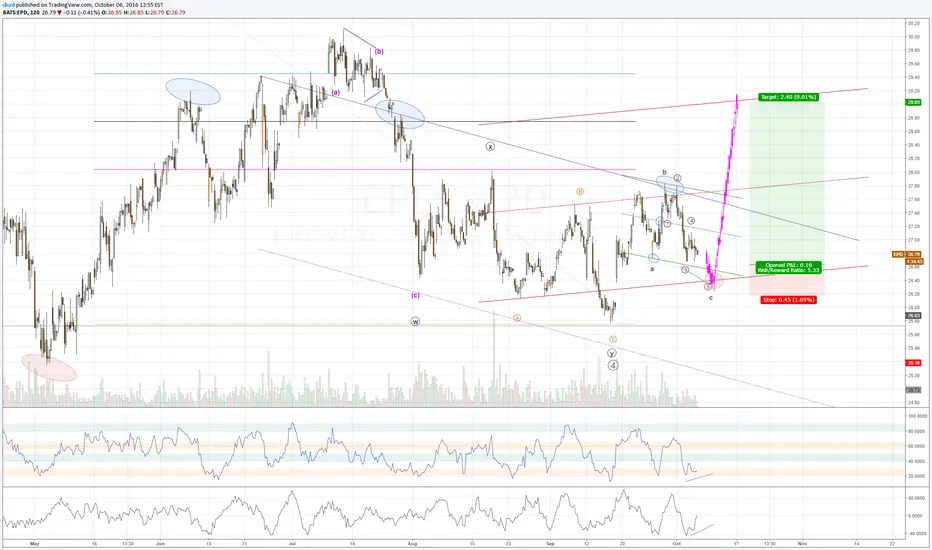Select the Stop: 0.45 (1.69%) label
Screen dimensions: 932x550
[788, 300]
